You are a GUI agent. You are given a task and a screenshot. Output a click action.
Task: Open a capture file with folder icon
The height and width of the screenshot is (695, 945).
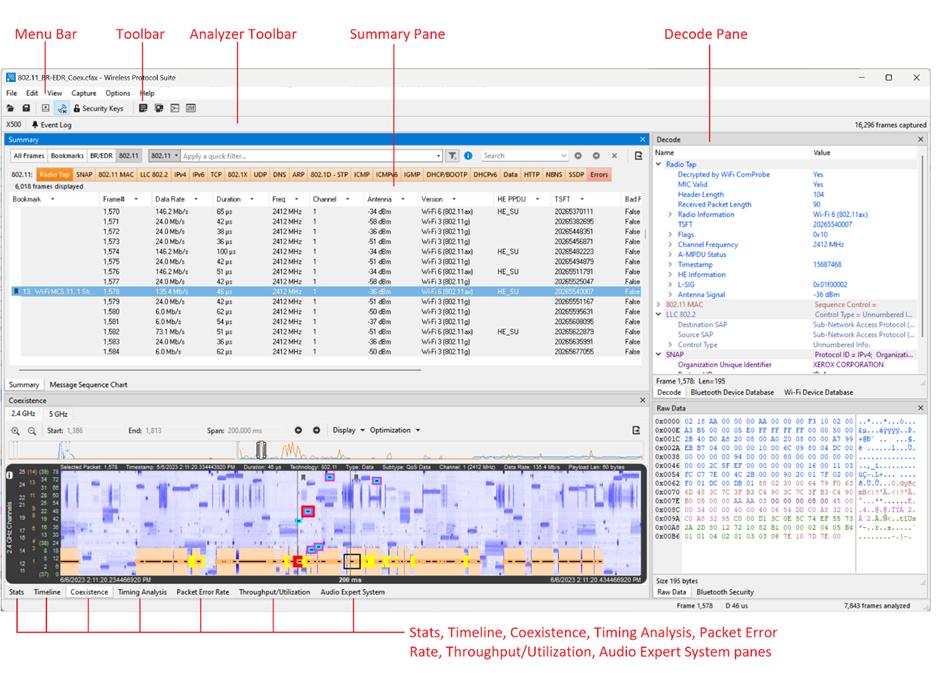(x=10, y=108)
